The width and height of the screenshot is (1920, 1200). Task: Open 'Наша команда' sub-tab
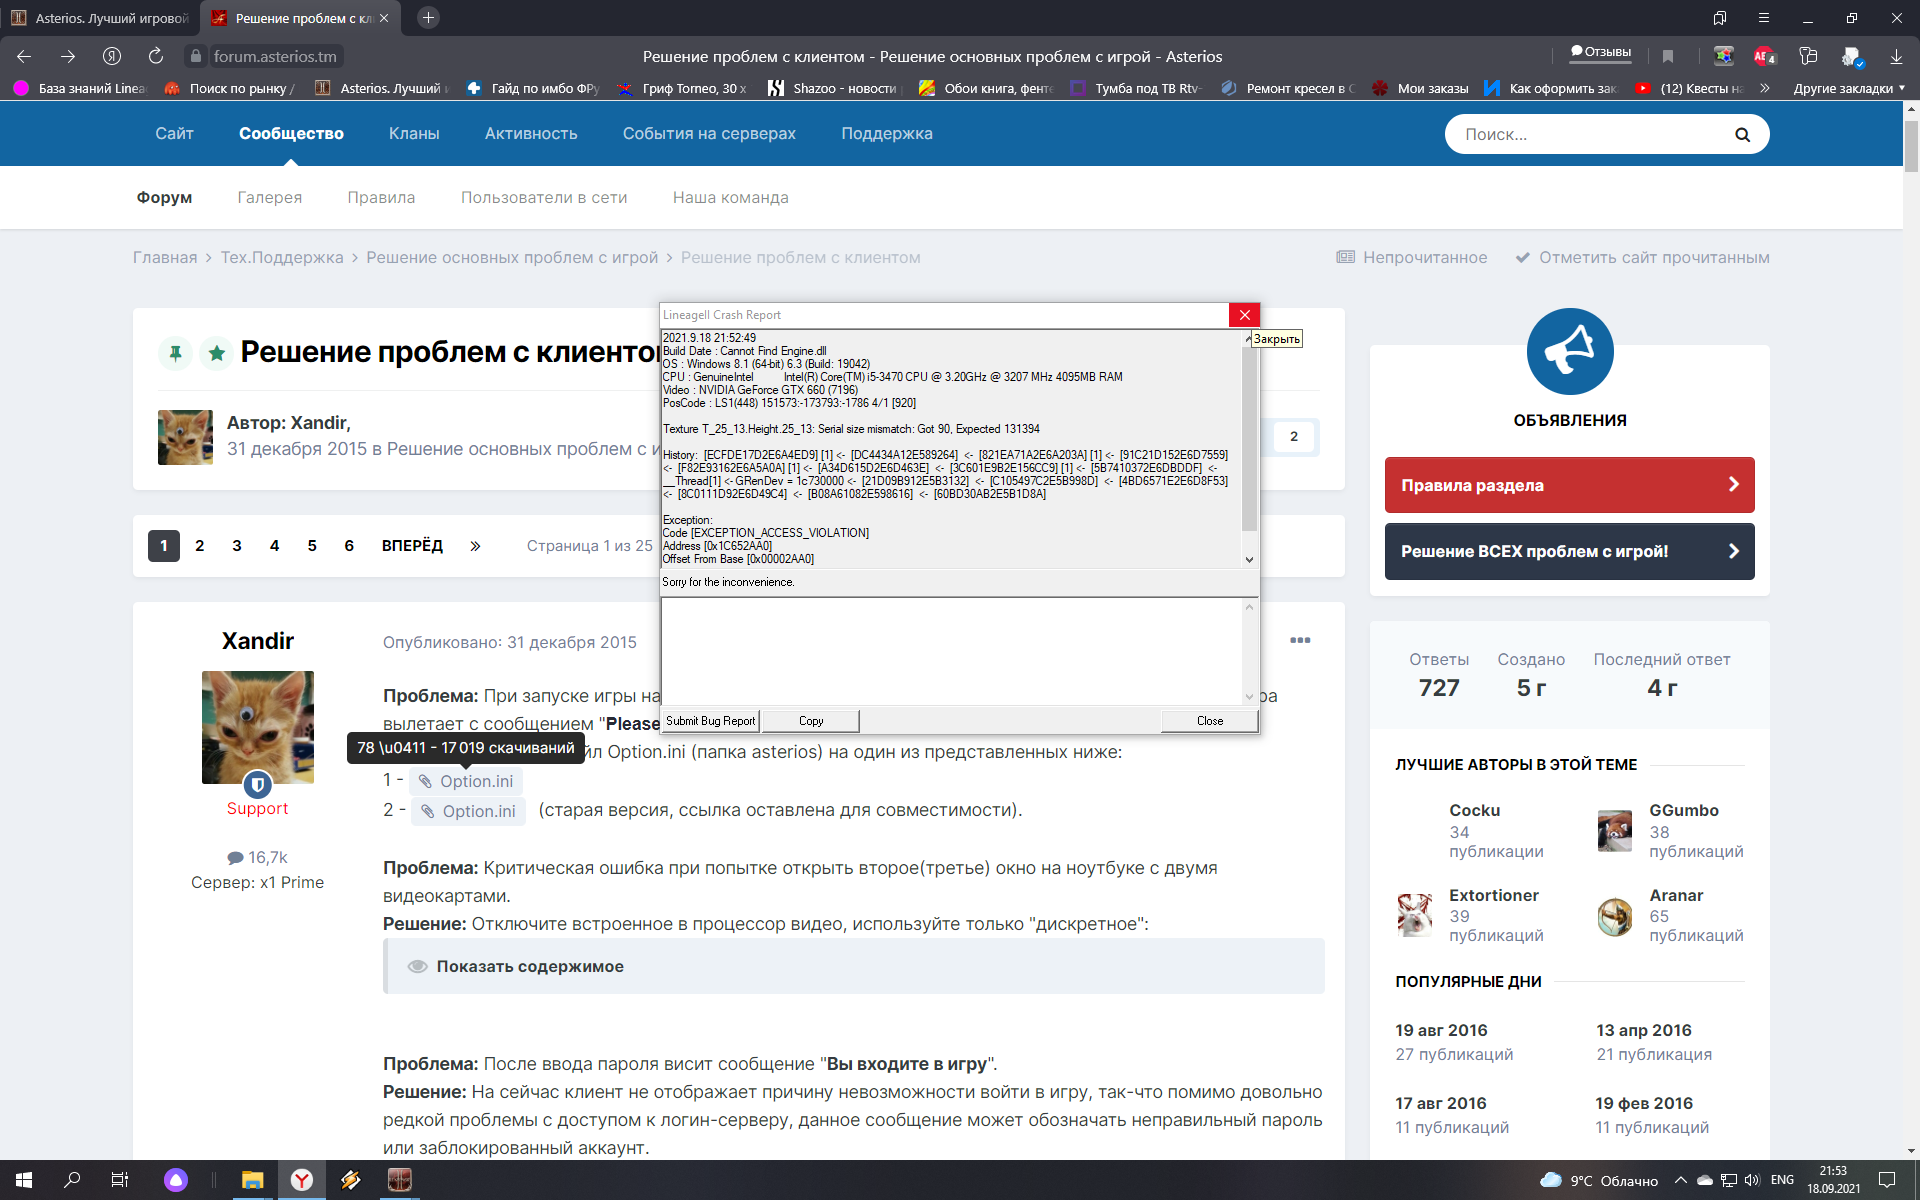pyautogui.click(x=730, y=198)
